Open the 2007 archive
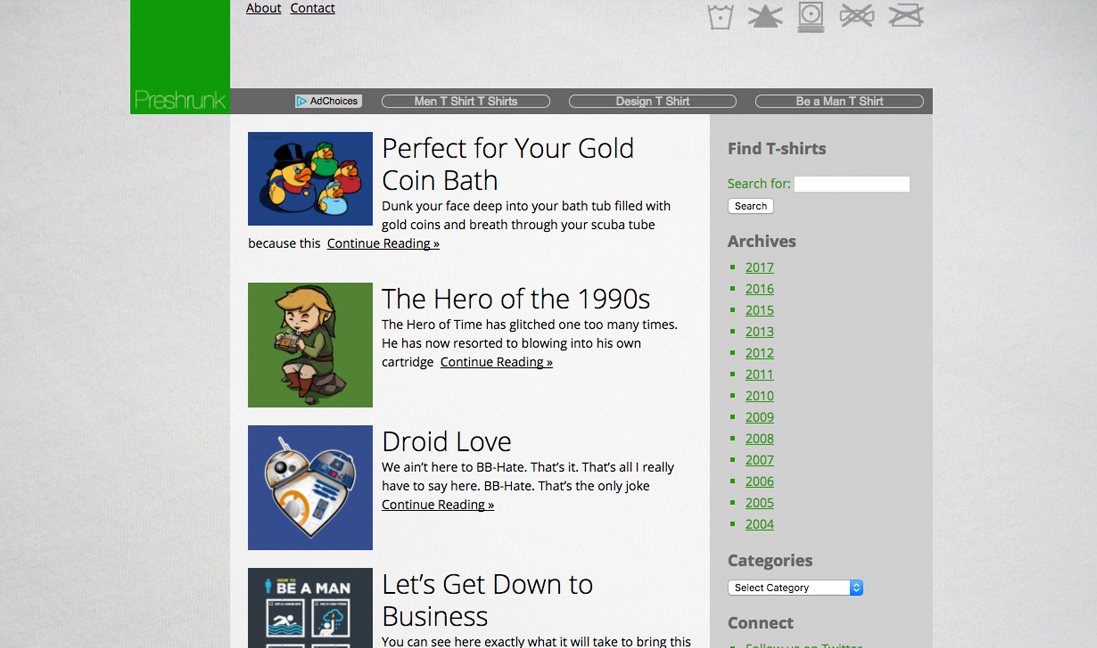Screen dimensions: 1097x648 point(759,460)
